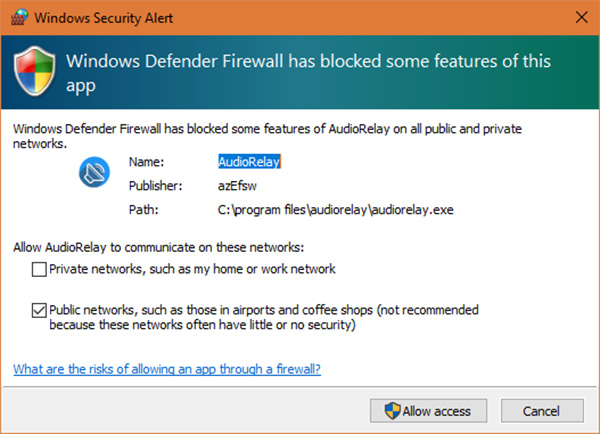The height and width of the screenshot is (434, 600).
Task: Click the publisher value azEfsw
Action: pyautogui.click(x=237, y=186)
